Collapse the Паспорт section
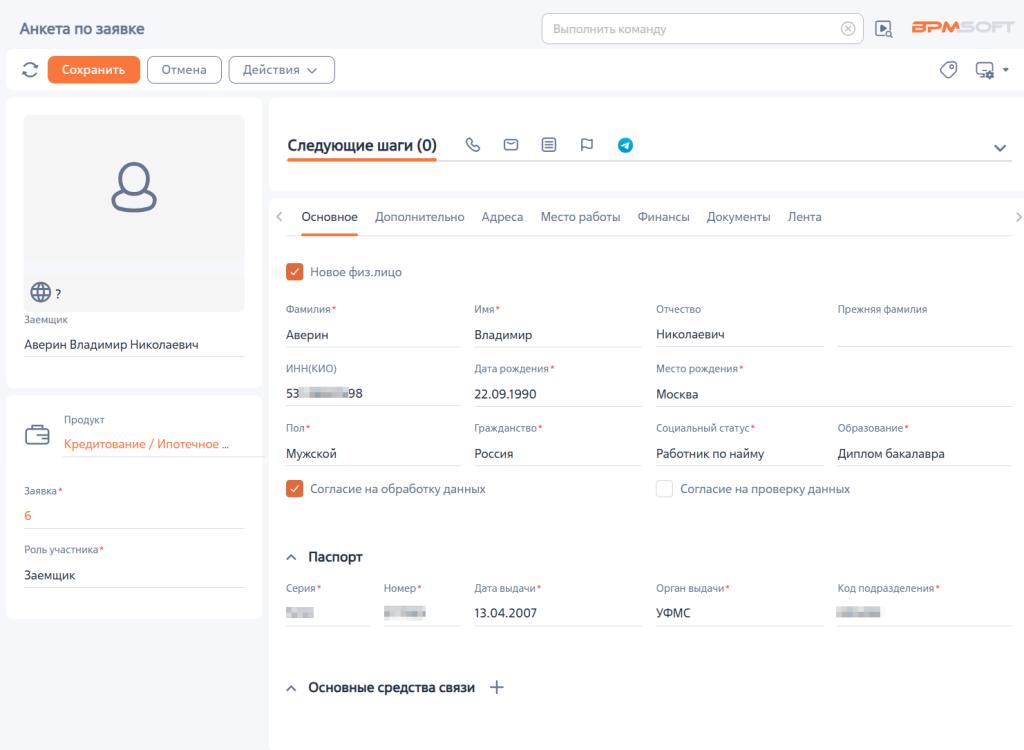Viewport: 1024px width, 750px height. 291,557
